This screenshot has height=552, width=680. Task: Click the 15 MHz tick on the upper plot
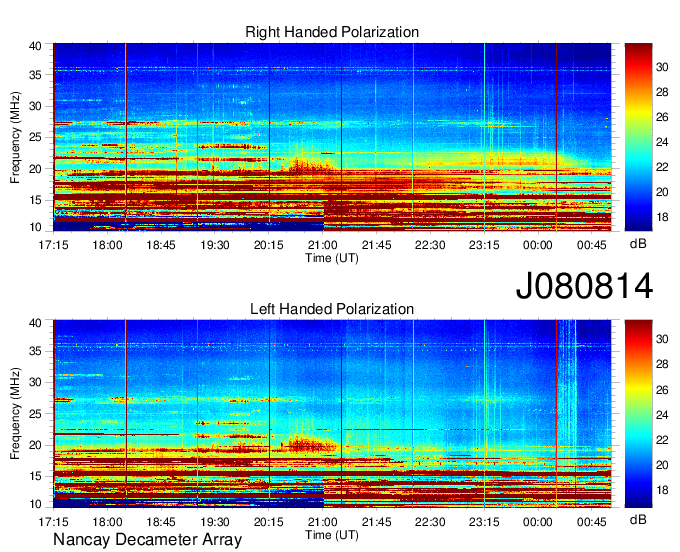point(36,200)
